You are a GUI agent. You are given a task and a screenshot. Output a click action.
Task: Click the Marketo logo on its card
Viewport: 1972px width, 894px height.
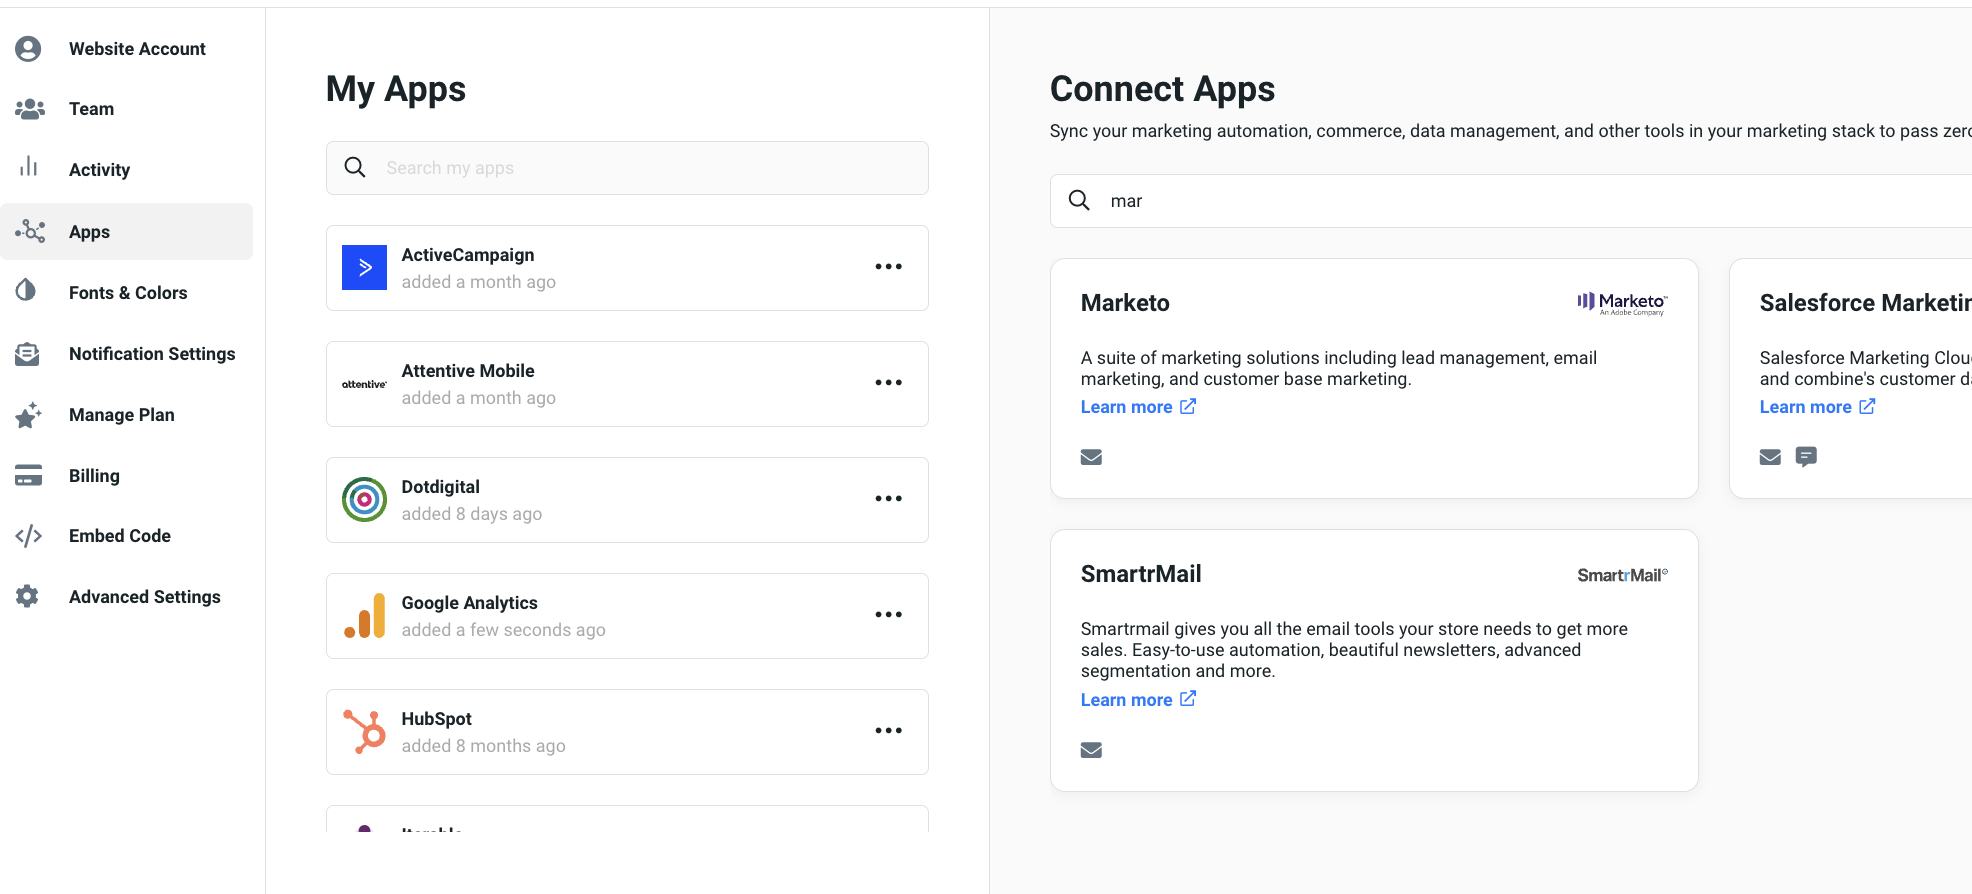click(1622, 303)
